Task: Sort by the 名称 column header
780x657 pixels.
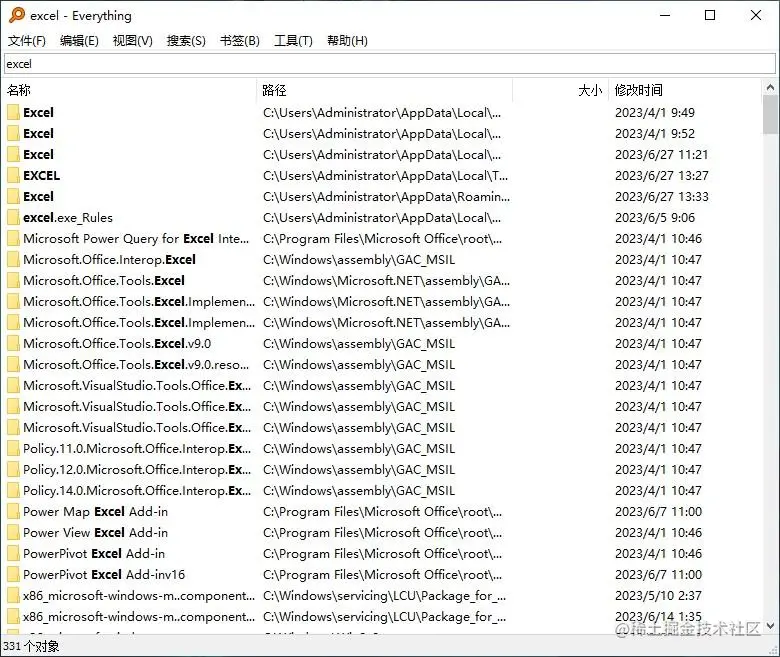Action: (x=129, y=90)
